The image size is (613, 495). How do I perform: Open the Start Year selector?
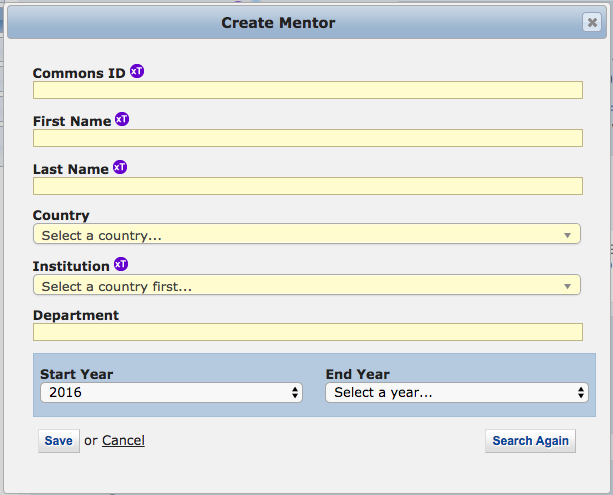point(171,393)
